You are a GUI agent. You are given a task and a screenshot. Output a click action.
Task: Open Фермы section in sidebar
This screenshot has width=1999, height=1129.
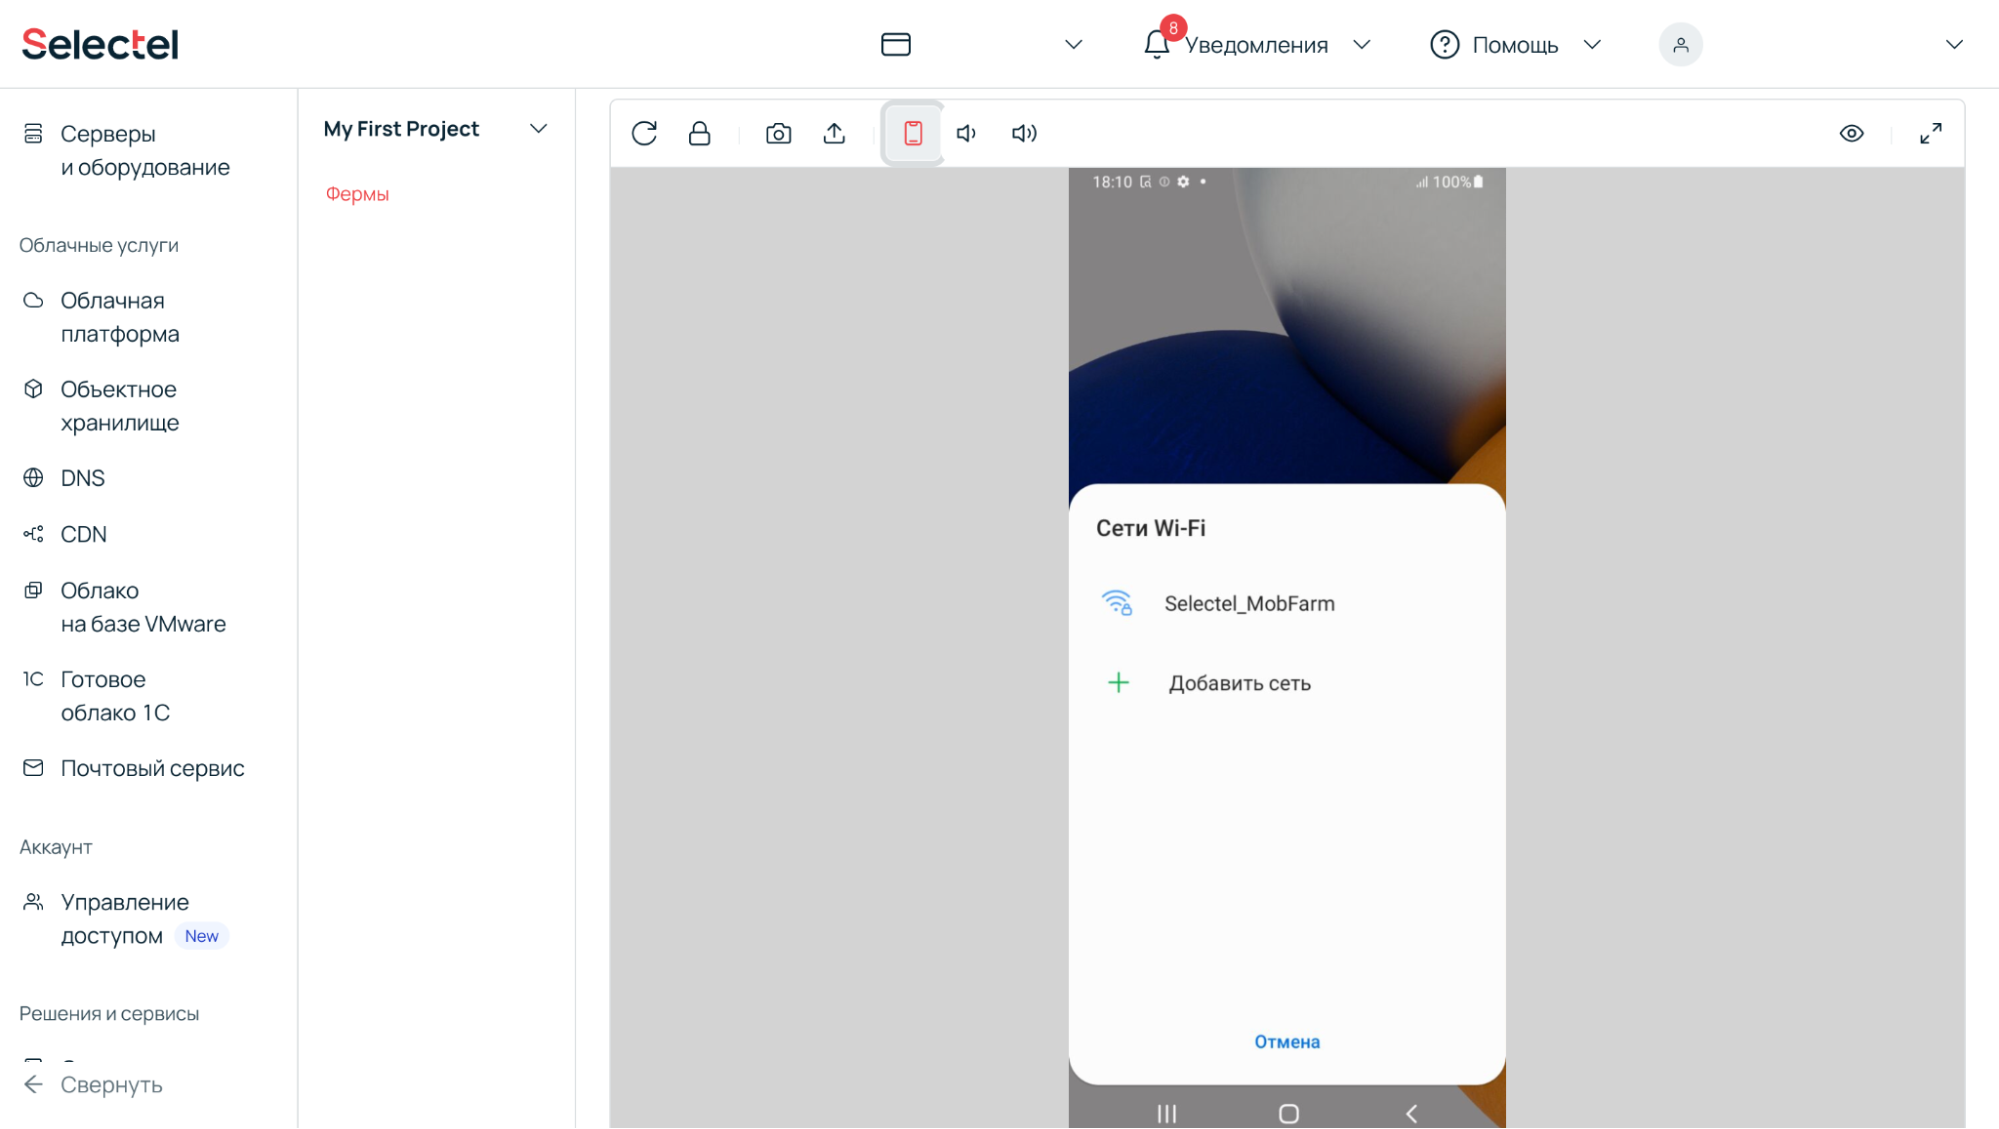pyautogui.click(x=356, y=192)
